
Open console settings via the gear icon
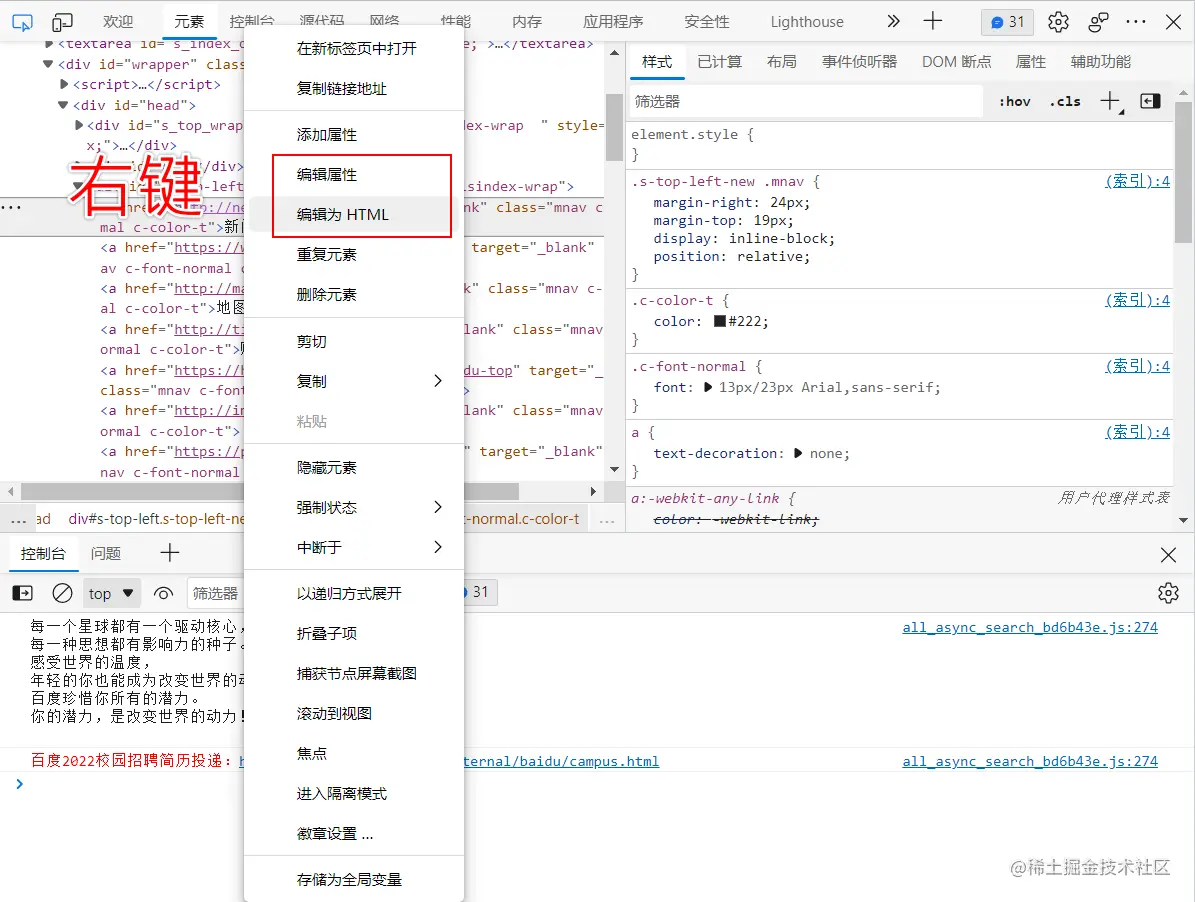pyautogui.click(x=1168, y=592)
